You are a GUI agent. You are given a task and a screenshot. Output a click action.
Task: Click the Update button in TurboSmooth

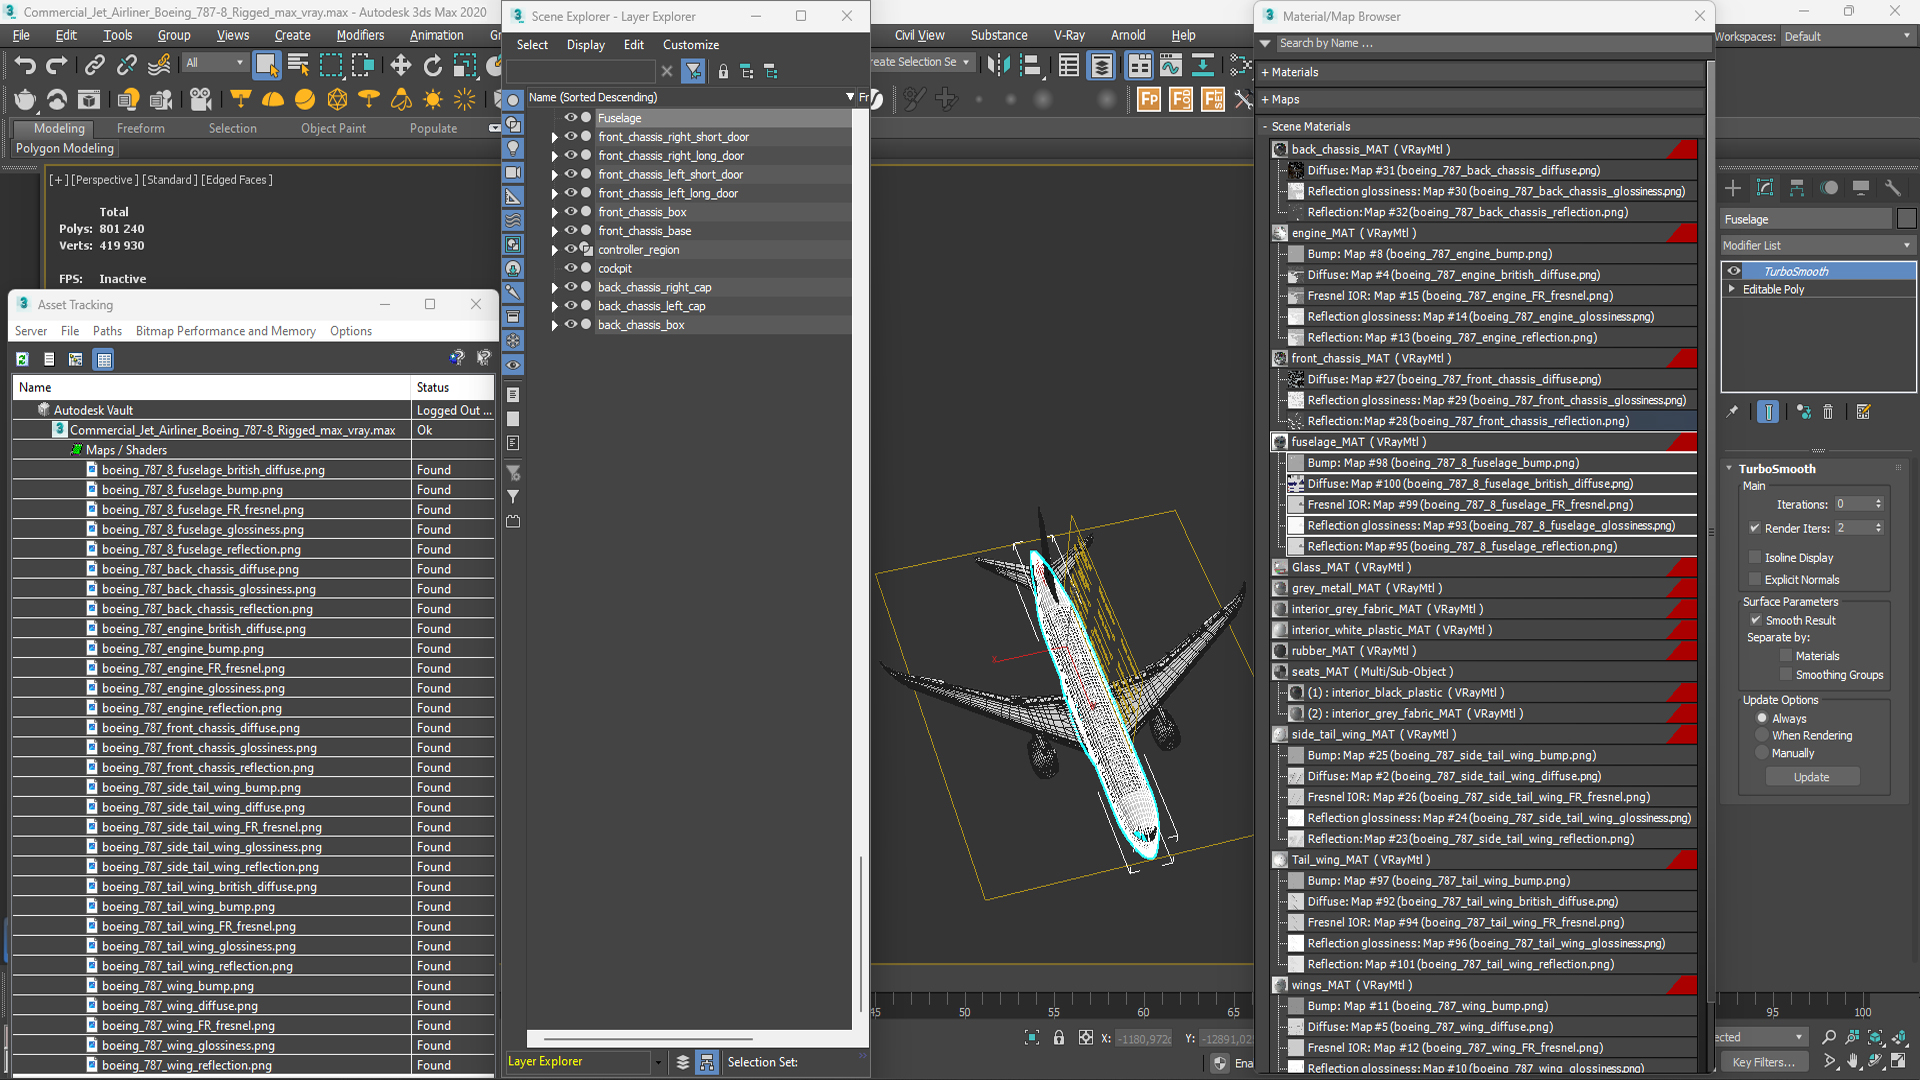(1812, 777)
